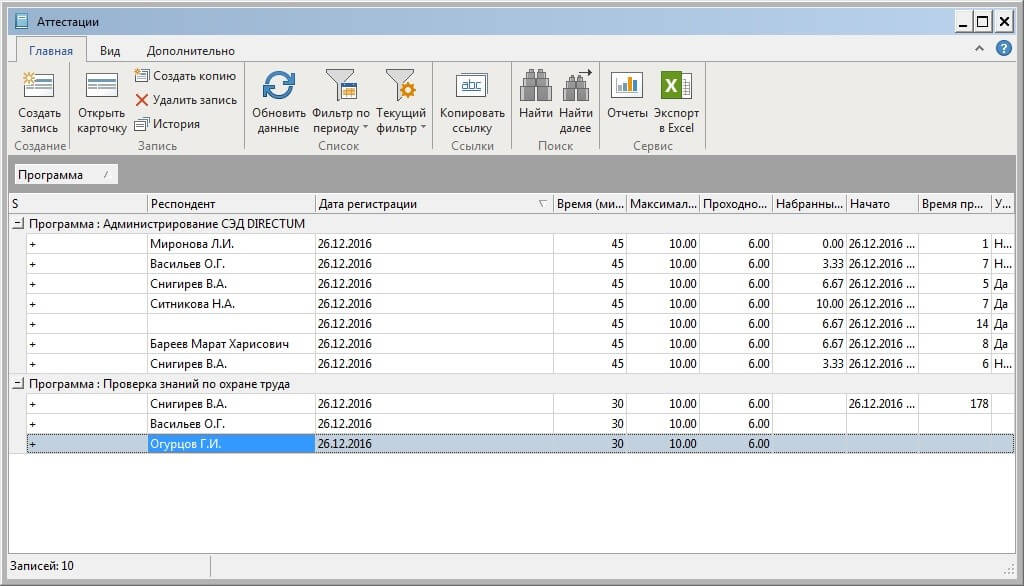The height and width of the screenshot is (586, 1024).
Task: Click the Время пр... column header
Action: 955,204
